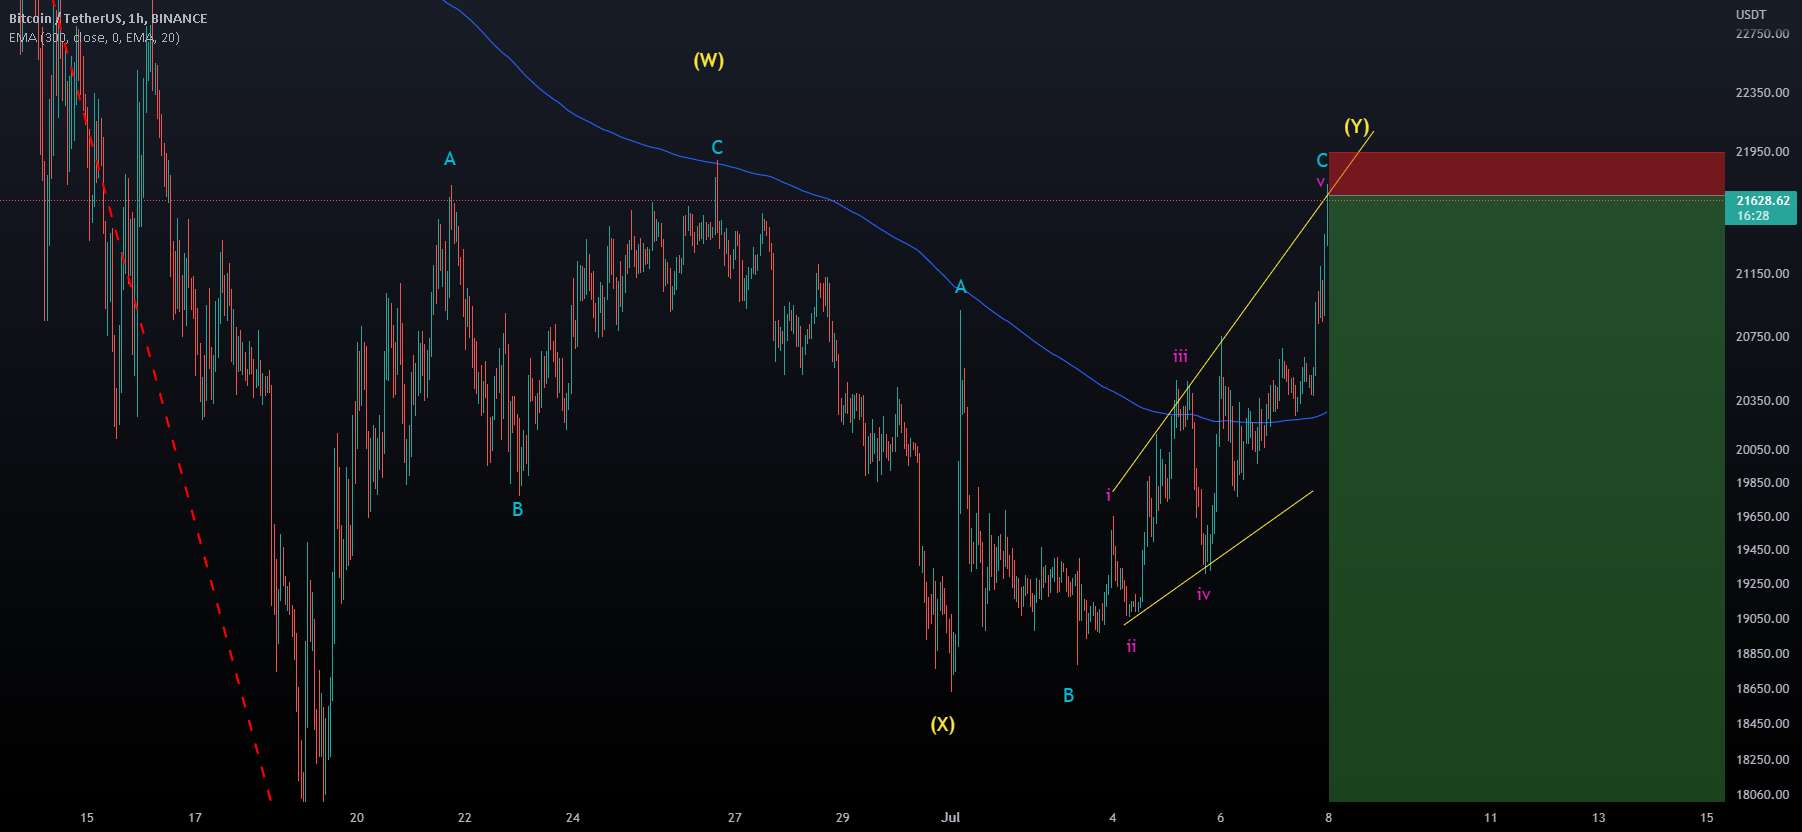Click cyan C label beneath (W)
The width and height of the screenshot is (1802, 832).
tap(717, 148)
